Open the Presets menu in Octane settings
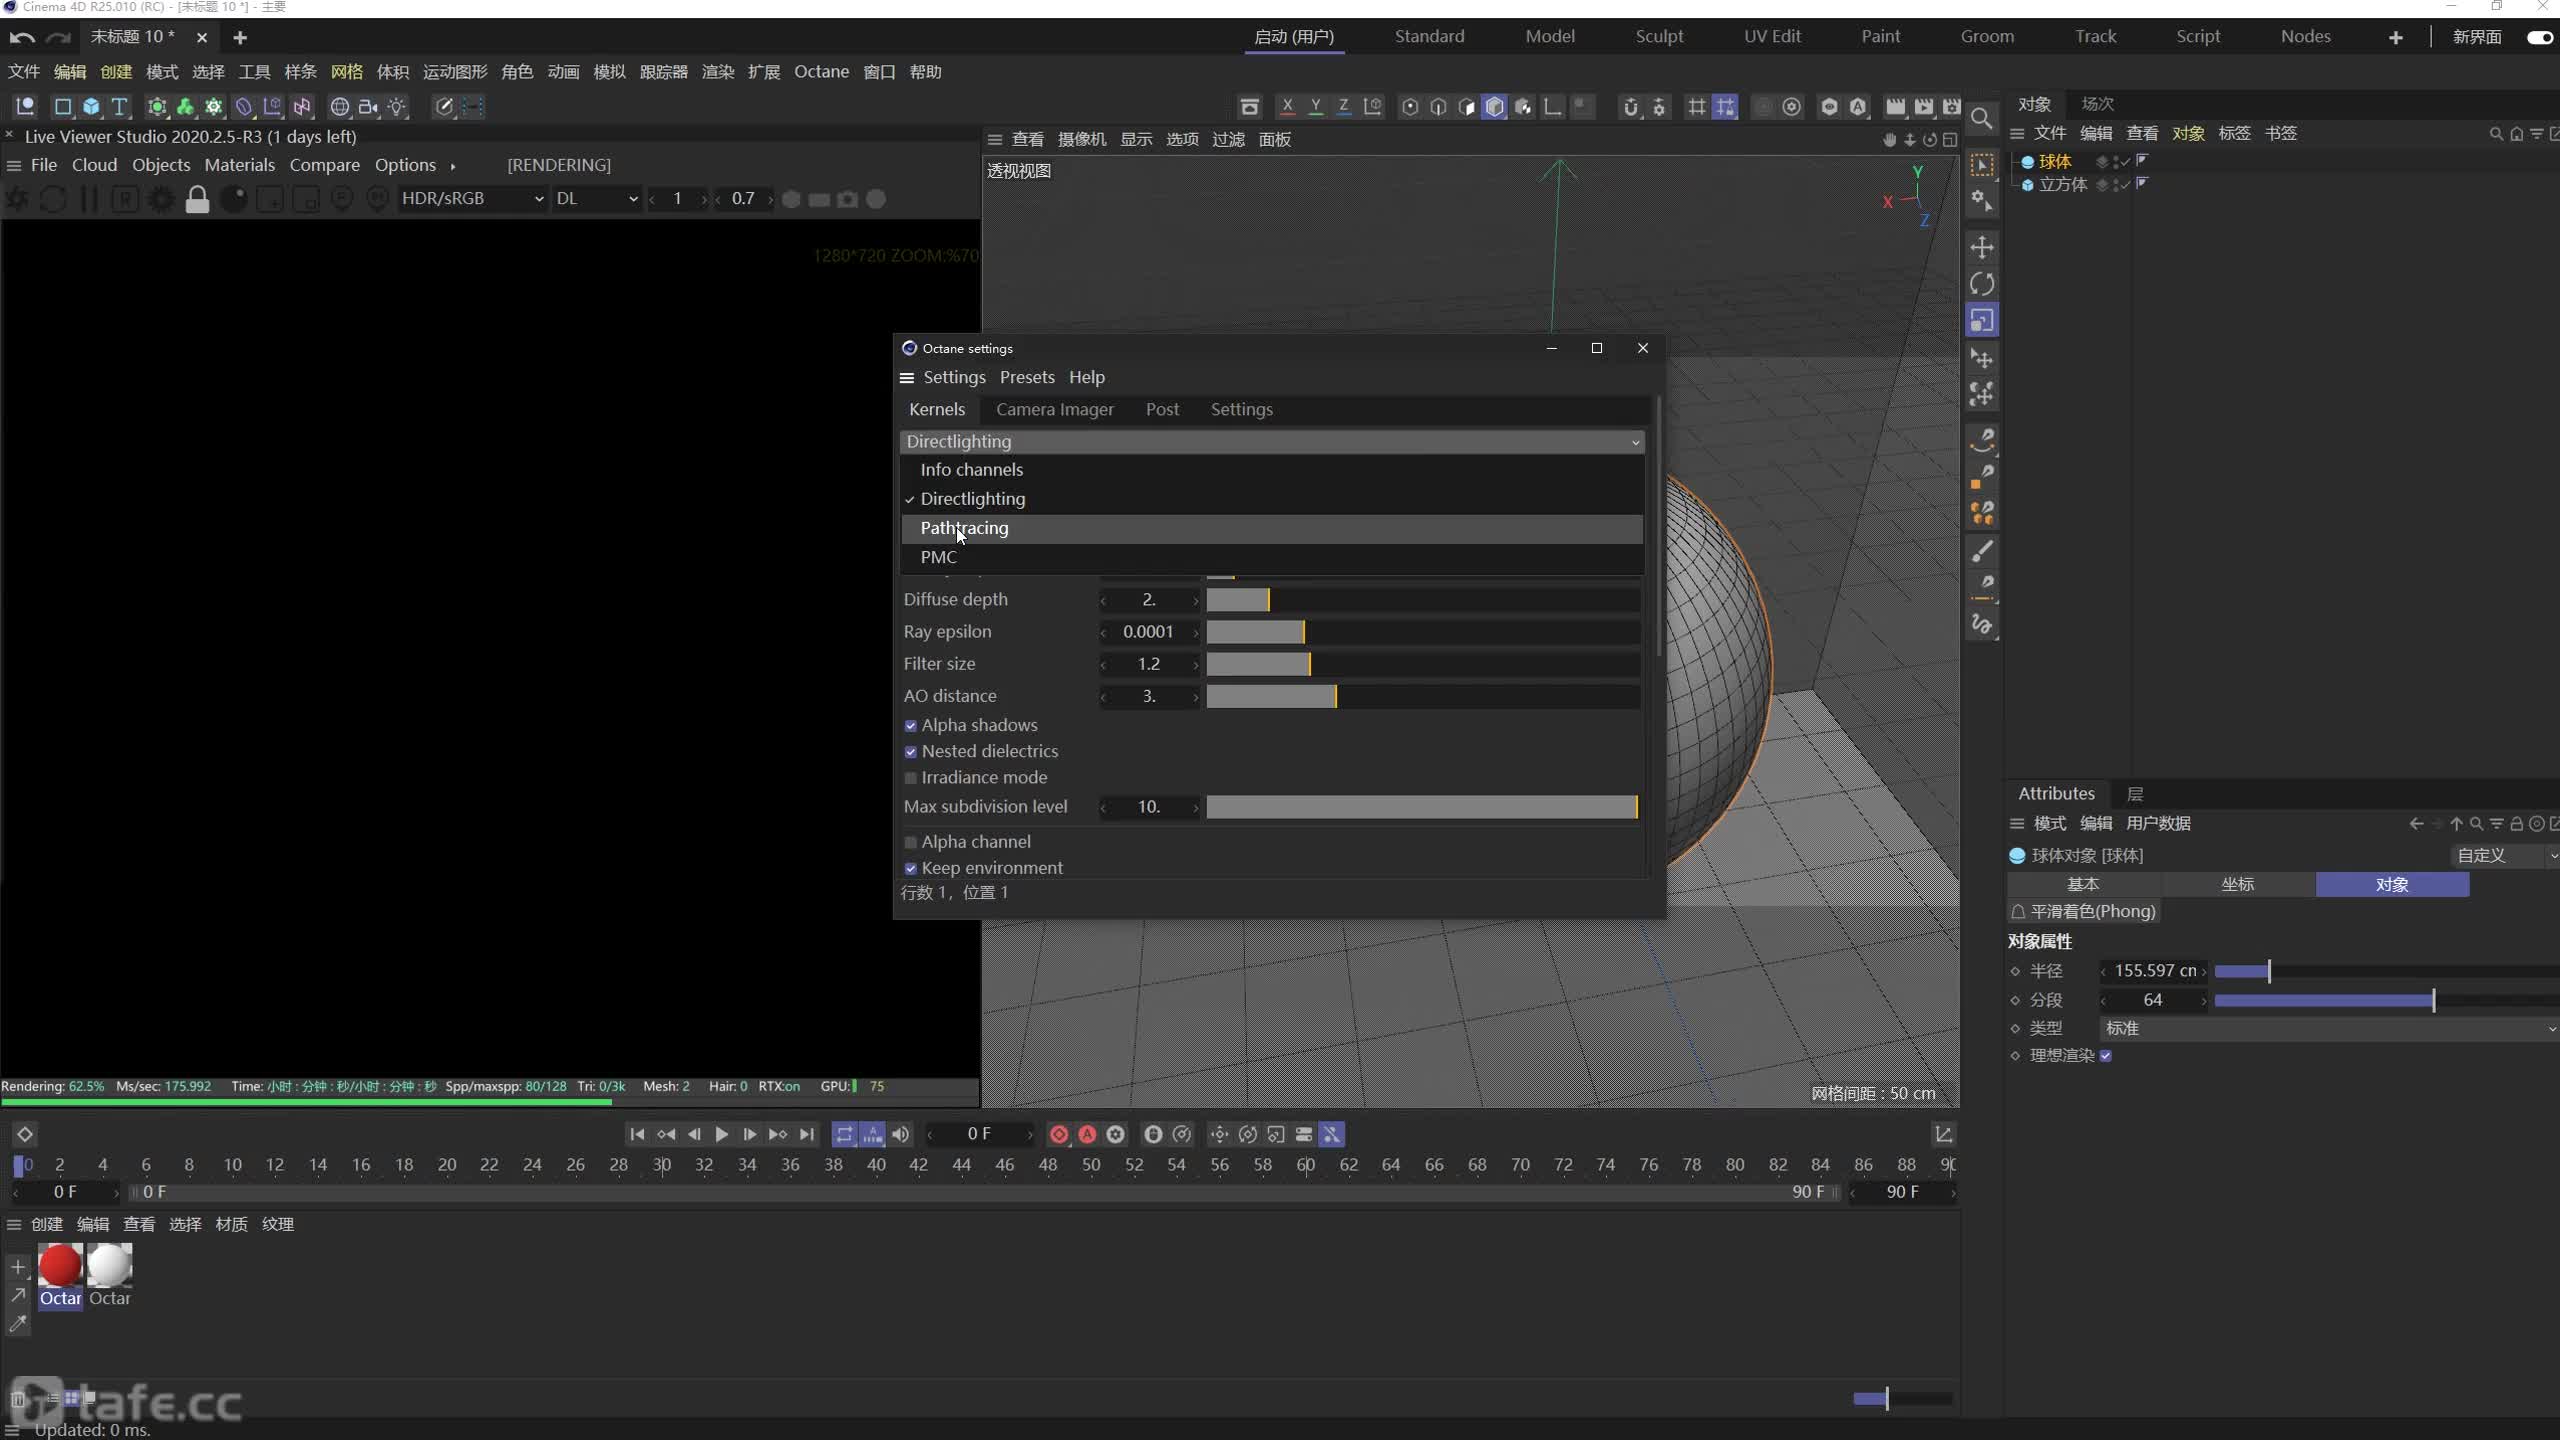The image size is (2560, 1440). [x=1027, y=377]
